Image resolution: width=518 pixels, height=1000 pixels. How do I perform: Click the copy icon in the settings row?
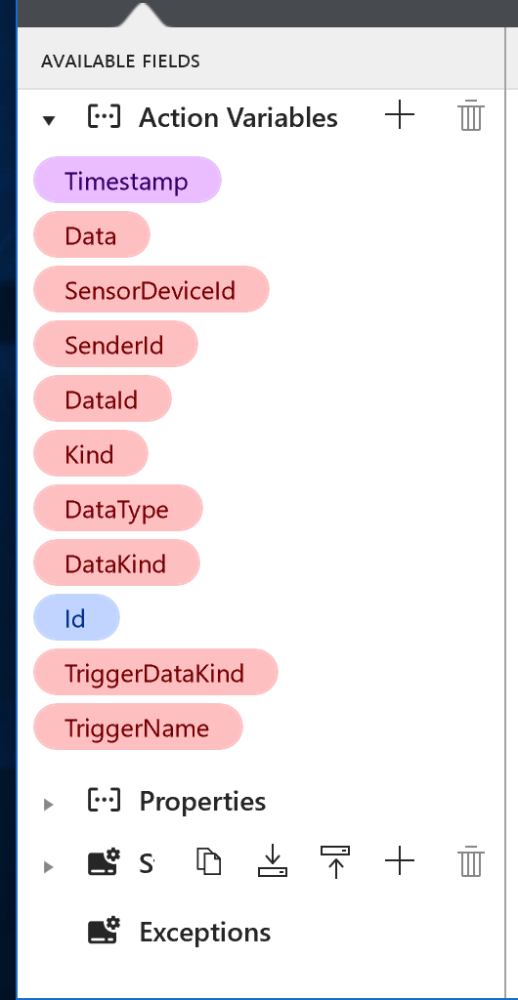point(209,862)
